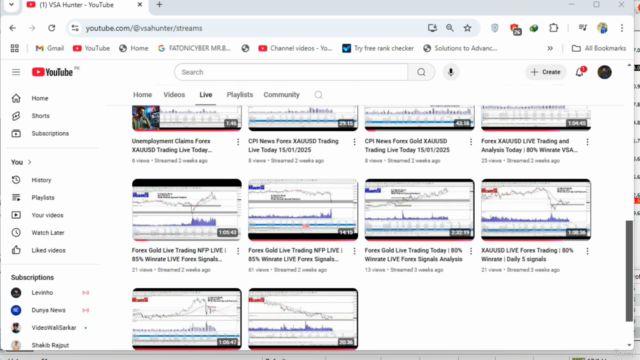Switch to the Community tab
Image resolution: width=640 pixels, height=360 pixels.
(281, 95)
